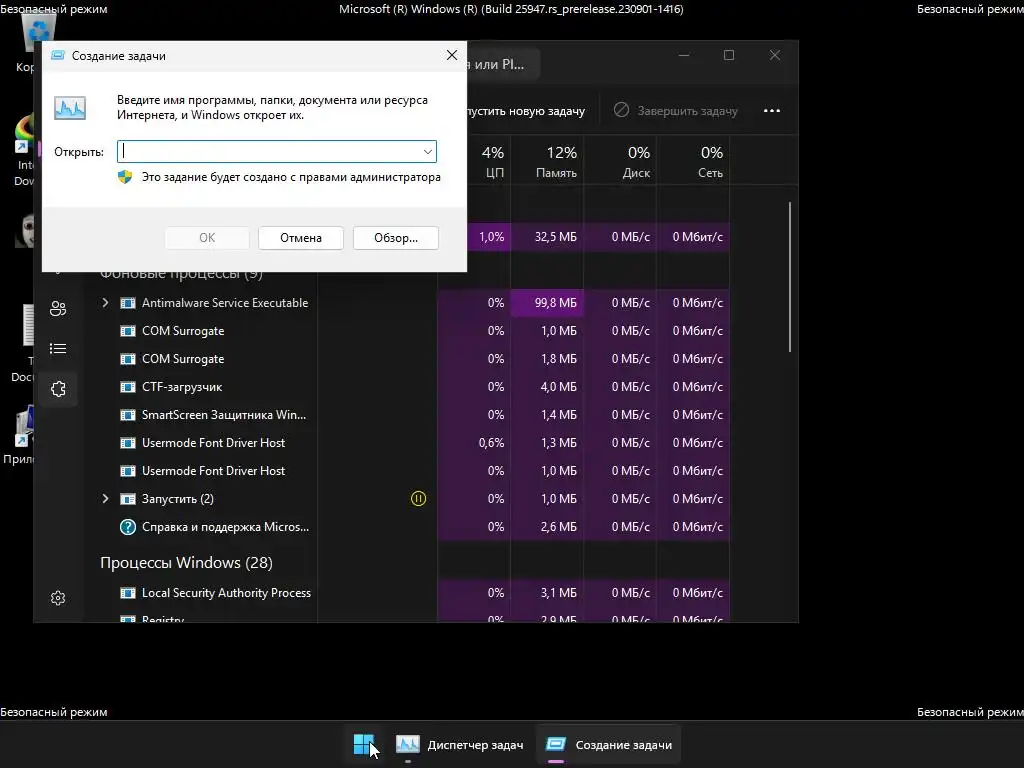Click the Запустить (2) process icon
1024x768 pixels.
[x=128, y=499]
